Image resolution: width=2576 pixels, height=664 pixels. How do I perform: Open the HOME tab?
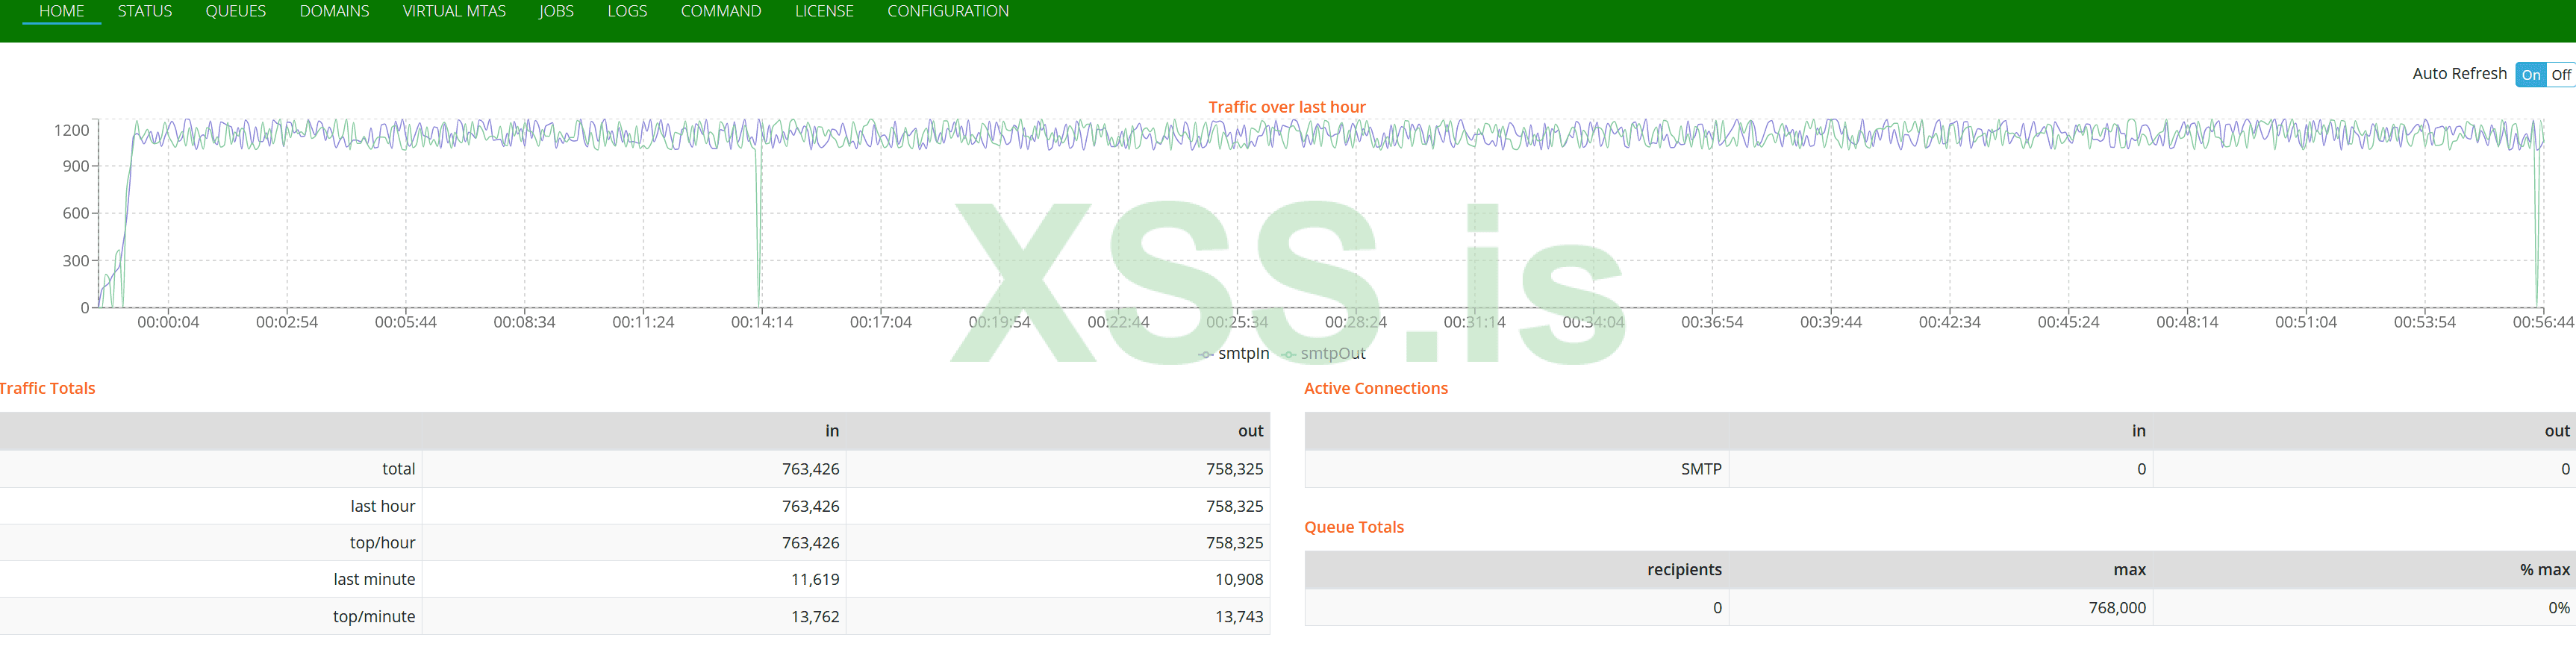[61, 11]
